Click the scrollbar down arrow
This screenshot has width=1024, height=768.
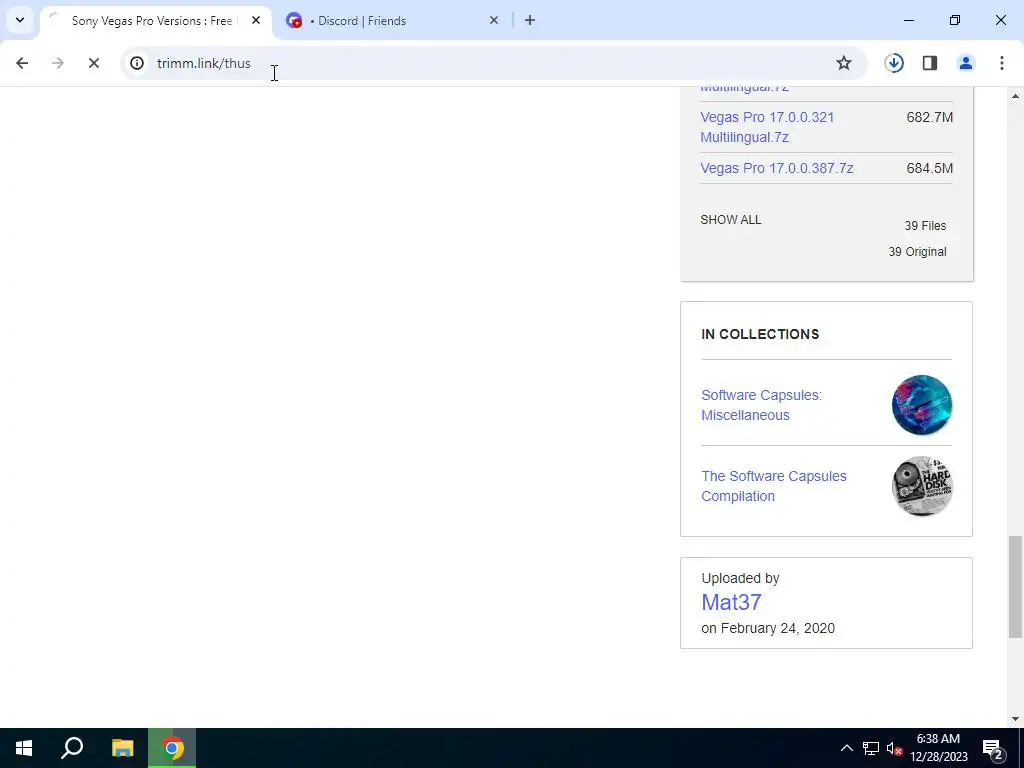pyautogui.click(x=1015, y=719)
